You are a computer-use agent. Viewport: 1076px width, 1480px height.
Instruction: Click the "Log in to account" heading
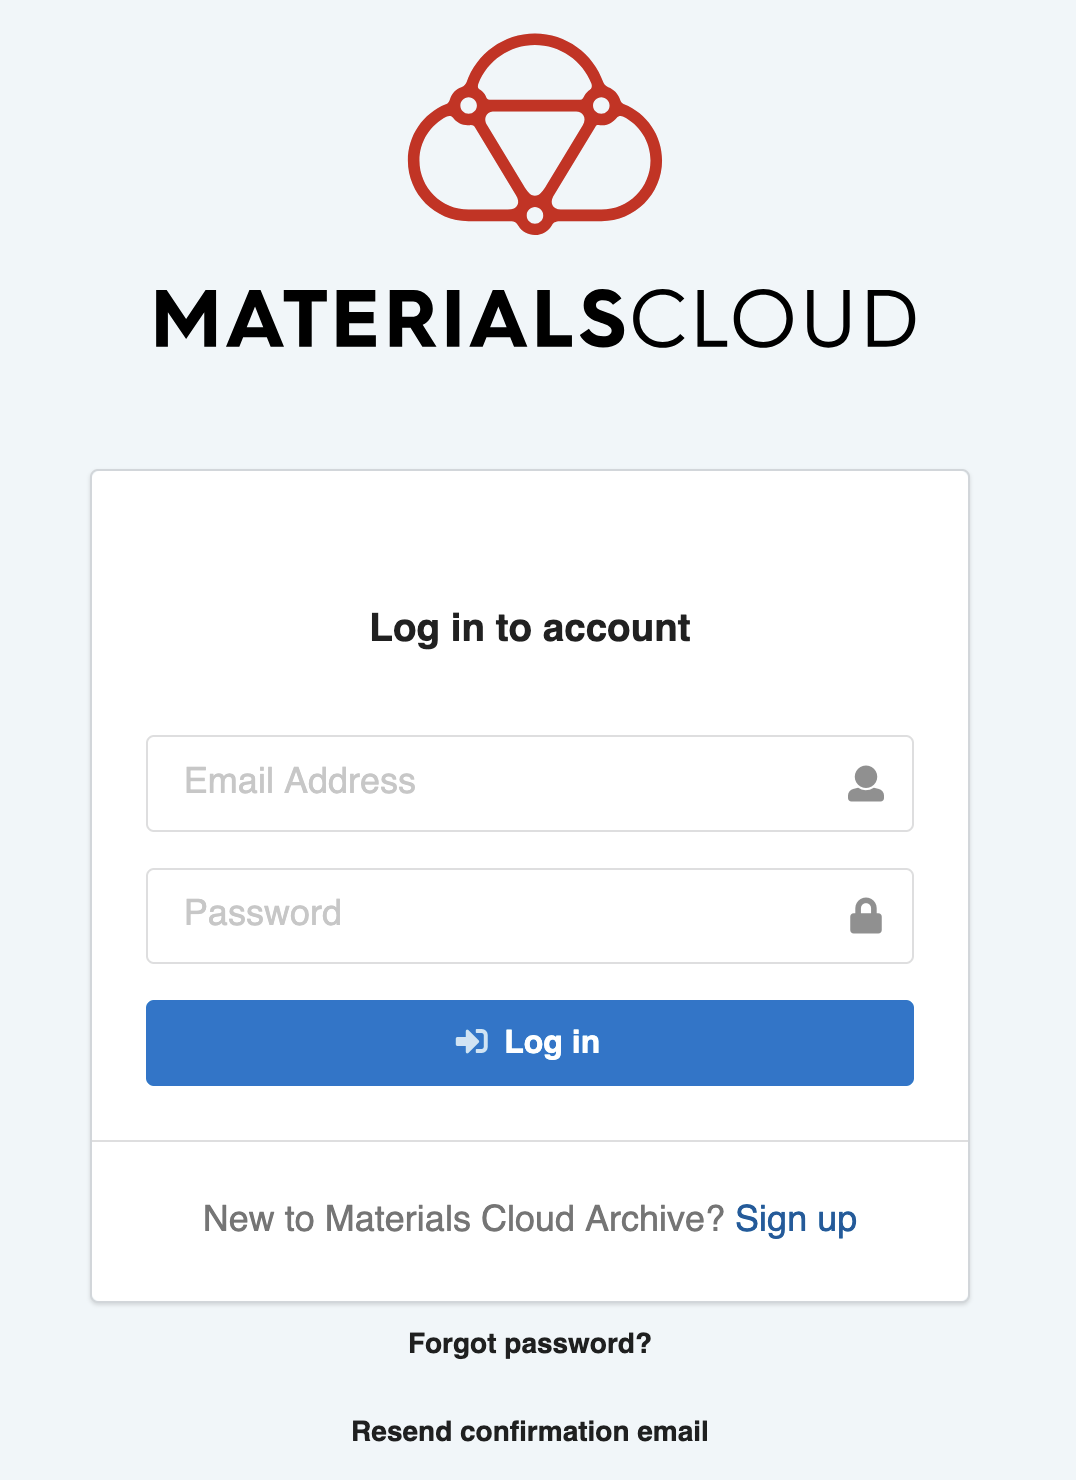530,628
